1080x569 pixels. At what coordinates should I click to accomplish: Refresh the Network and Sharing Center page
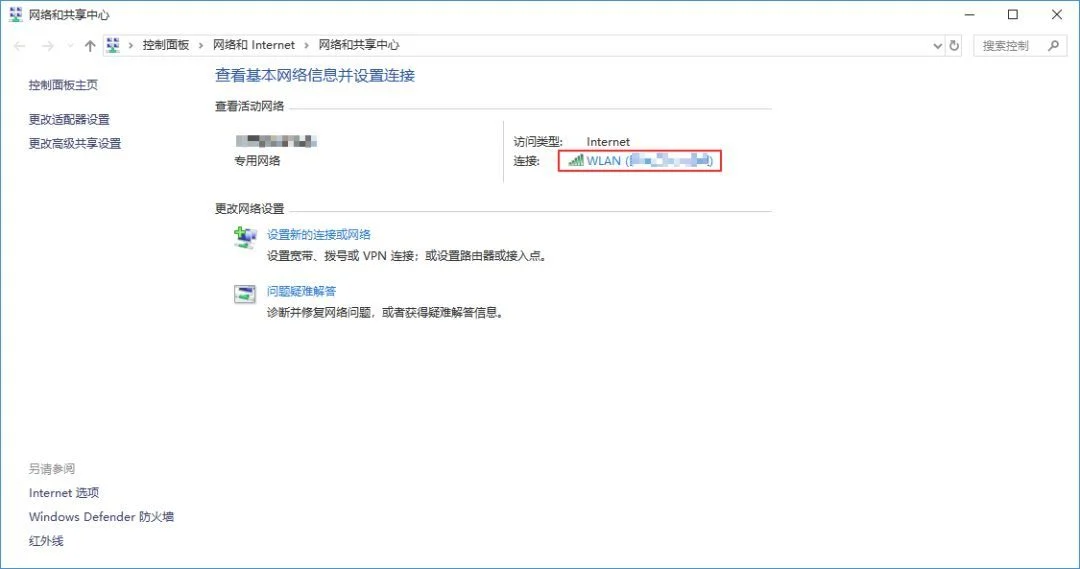click(x=954, y=46)
